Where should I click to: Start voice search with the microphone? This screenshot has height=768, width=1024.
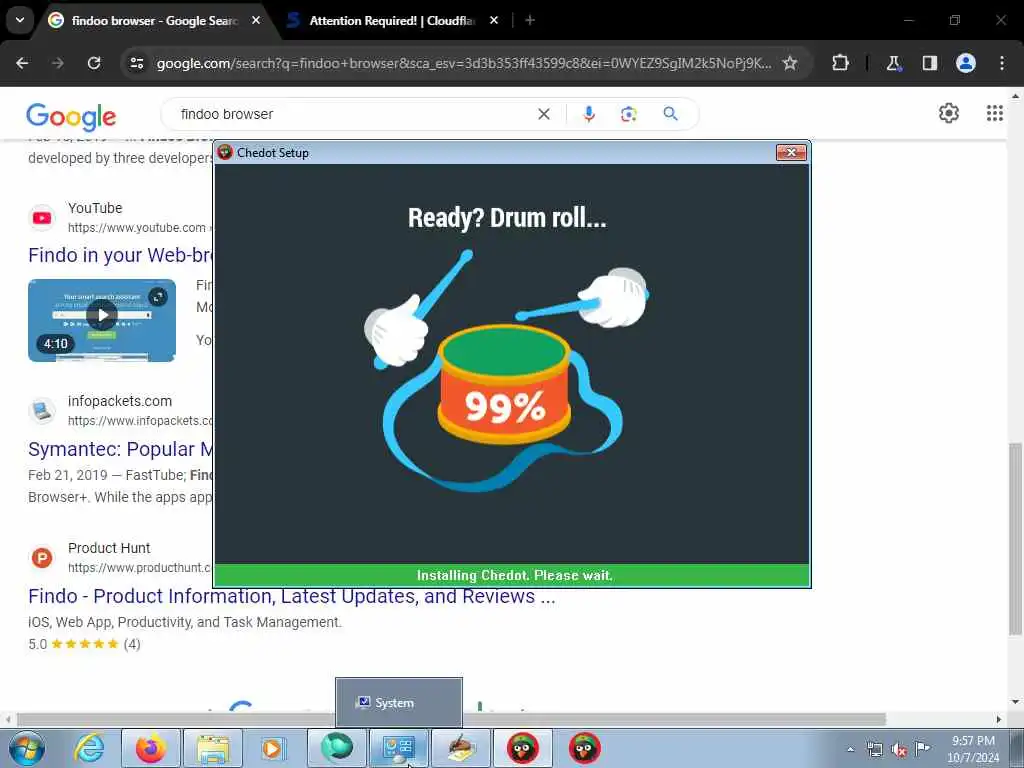pos(588,114)
